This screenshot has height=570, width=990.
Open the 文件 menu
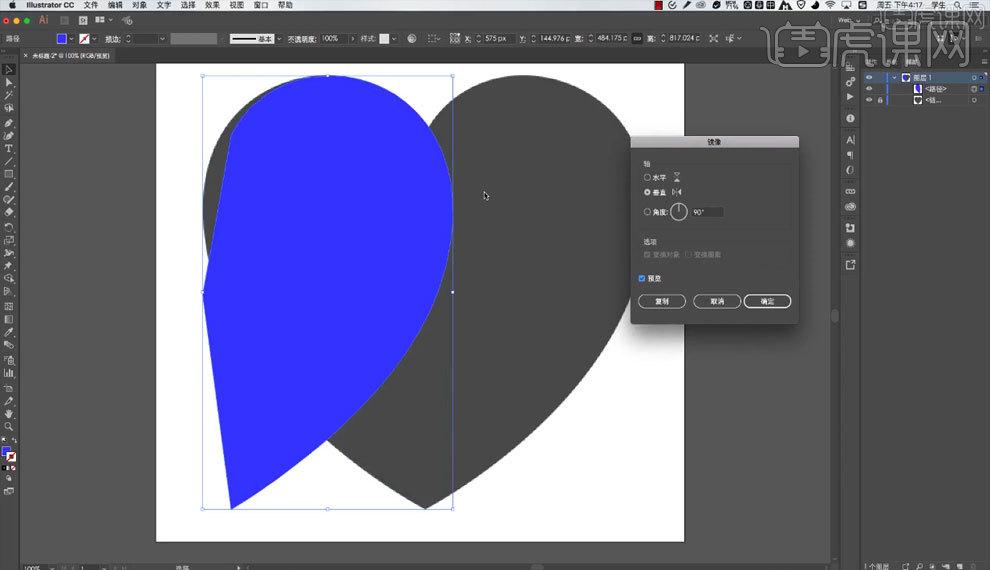tap(91, 5)
